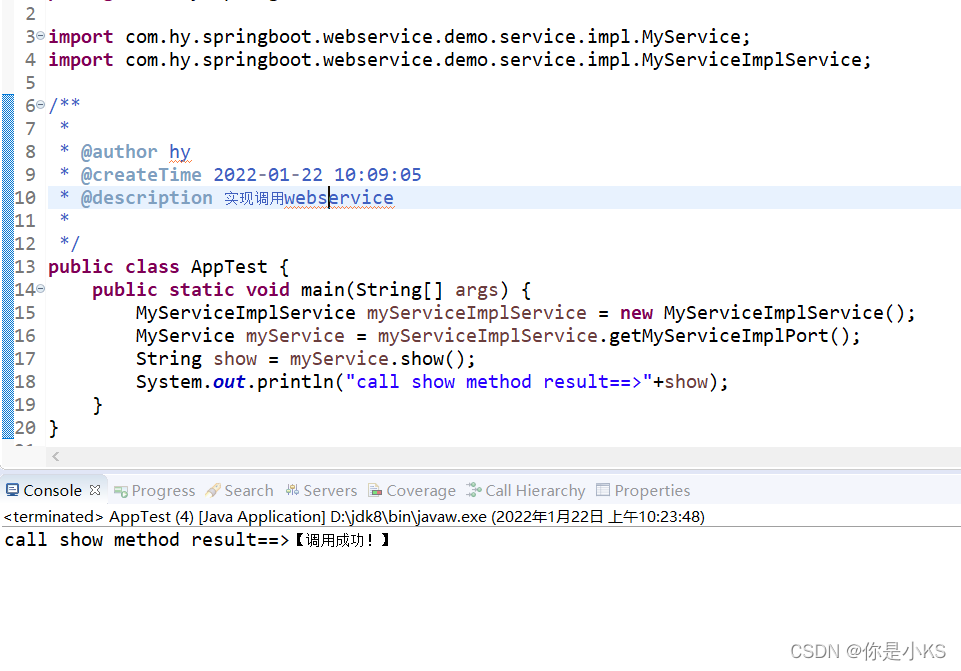Click line number 10 in the gutter
Viewport: 961px width, 671px height.
25,198
